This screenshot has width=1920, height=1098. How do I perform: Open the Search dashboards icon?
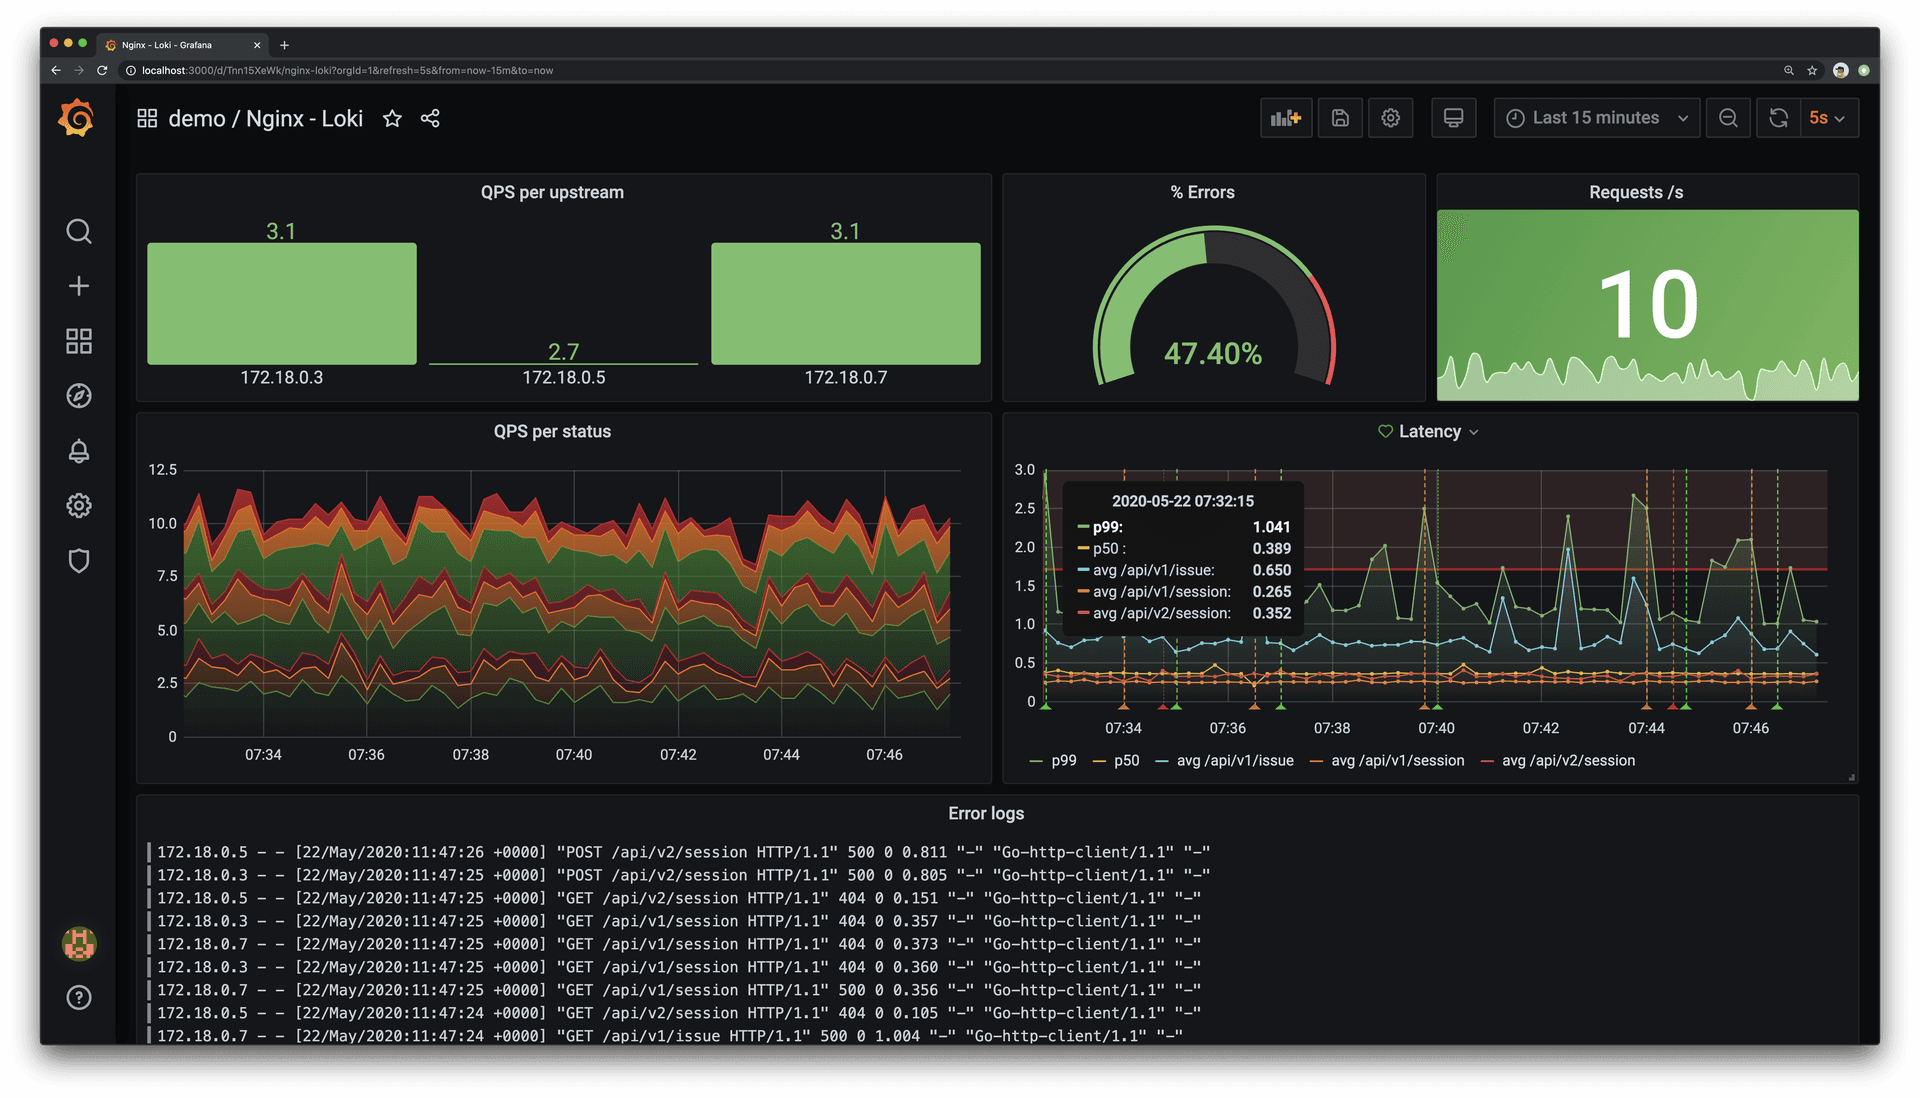pyautogui.click(x=78, y=231)
